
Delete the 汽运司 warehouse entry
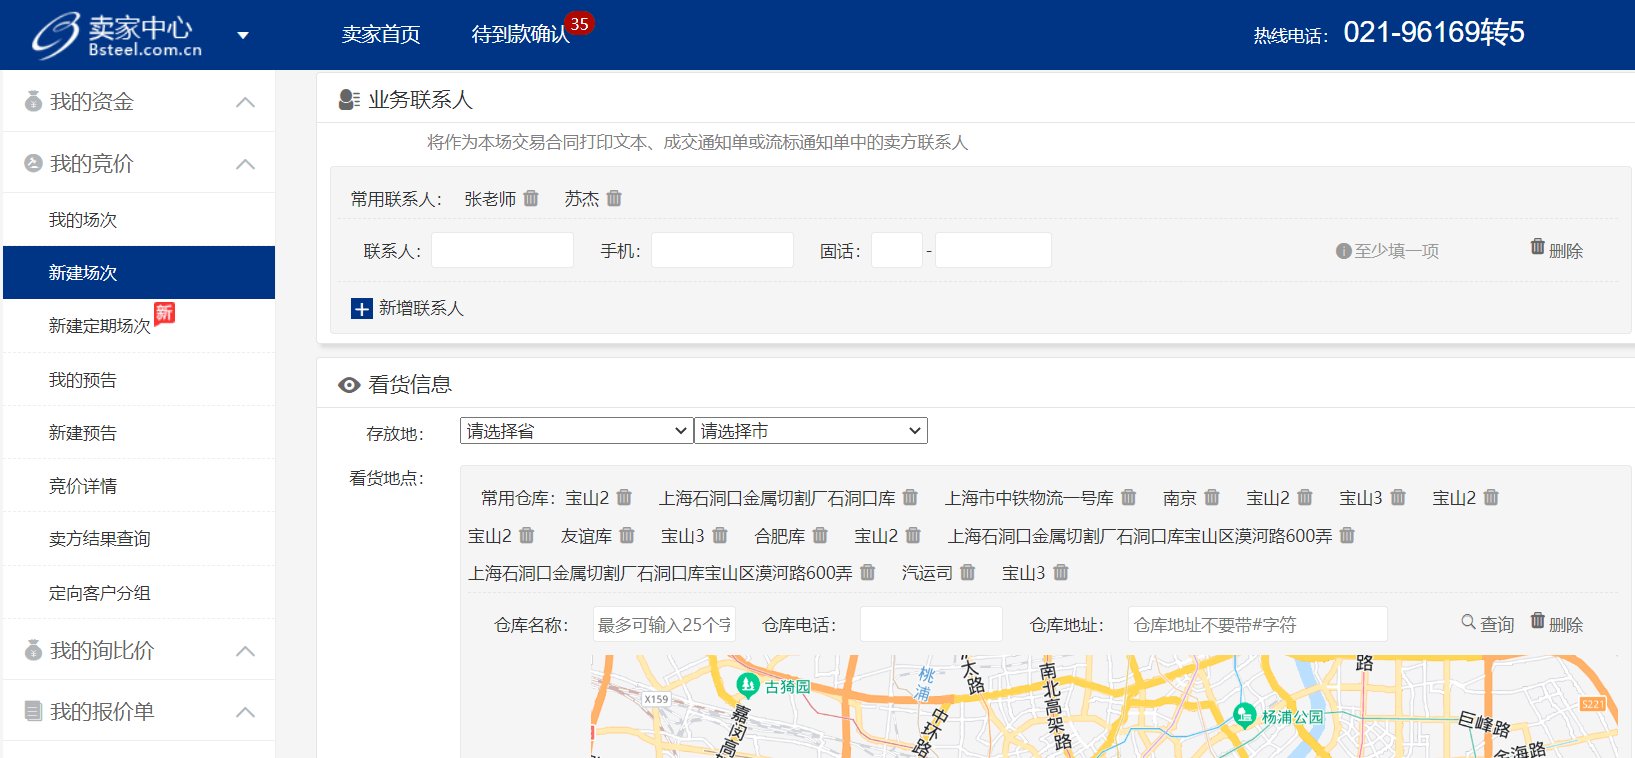[x=967, y=573]
